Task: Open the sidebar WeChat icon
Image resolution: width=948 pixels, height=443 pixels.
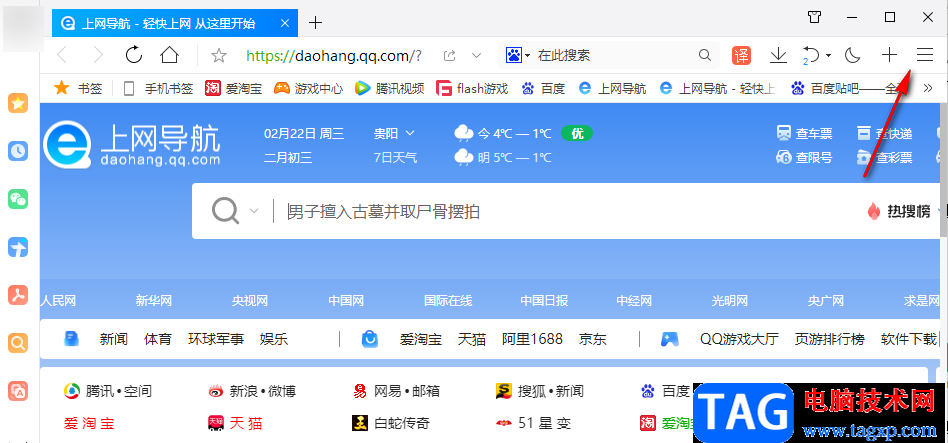Action: (x=18, y=199)
